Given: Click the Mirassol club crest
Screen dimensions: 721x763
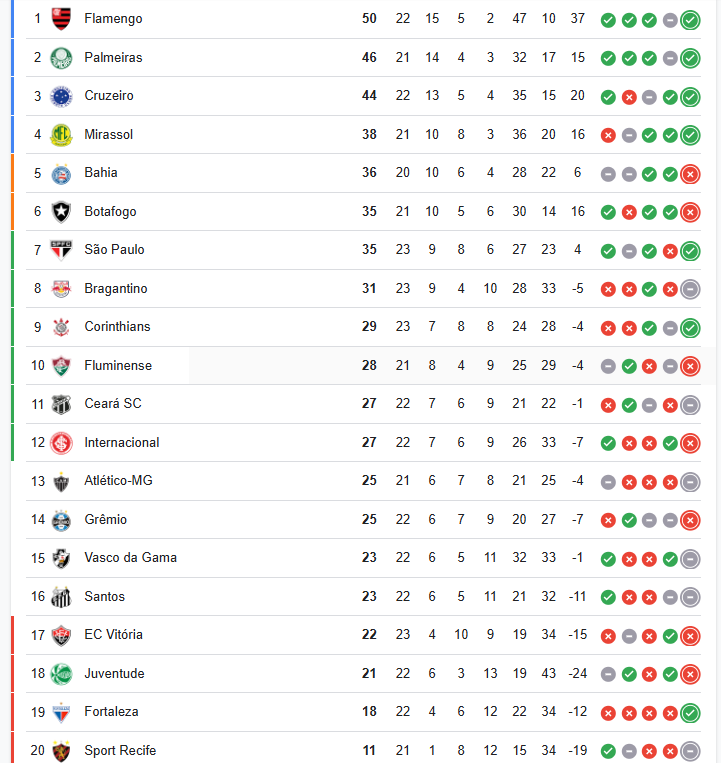Looking at the screenshot, I should click(x=61, y=135).
